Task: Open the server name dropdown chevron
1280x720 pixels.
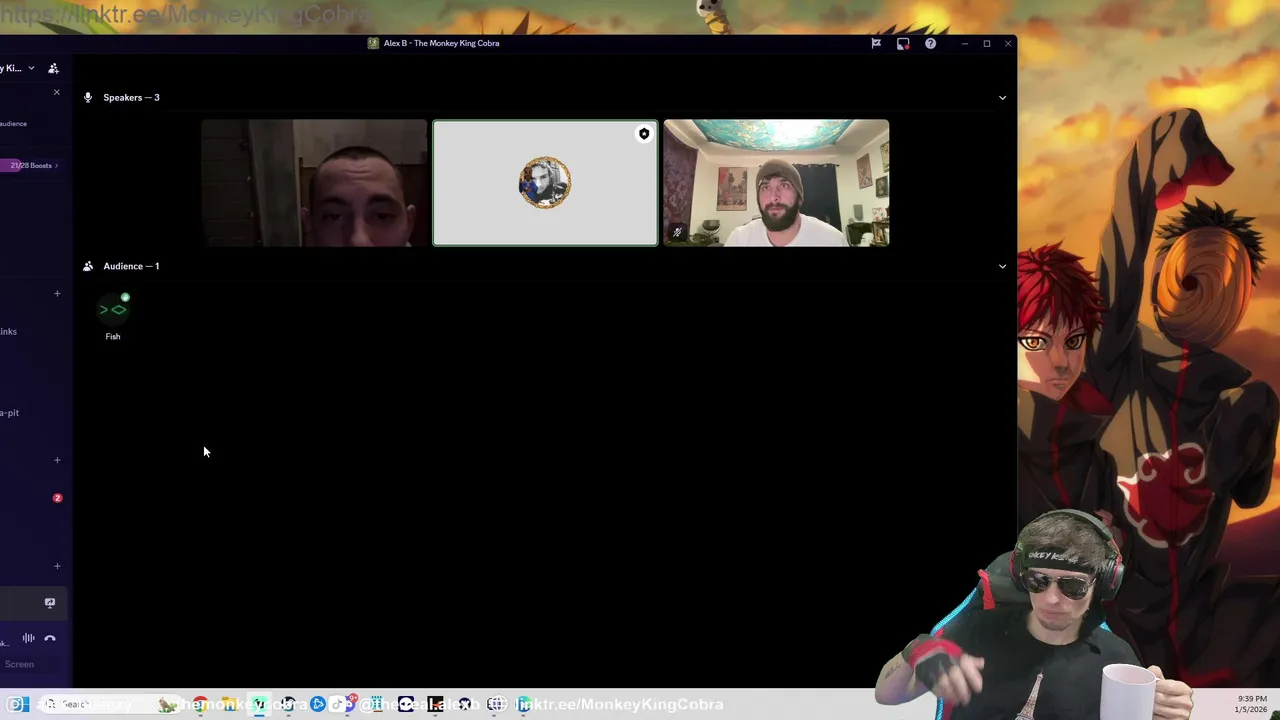Action: (31, 68)
